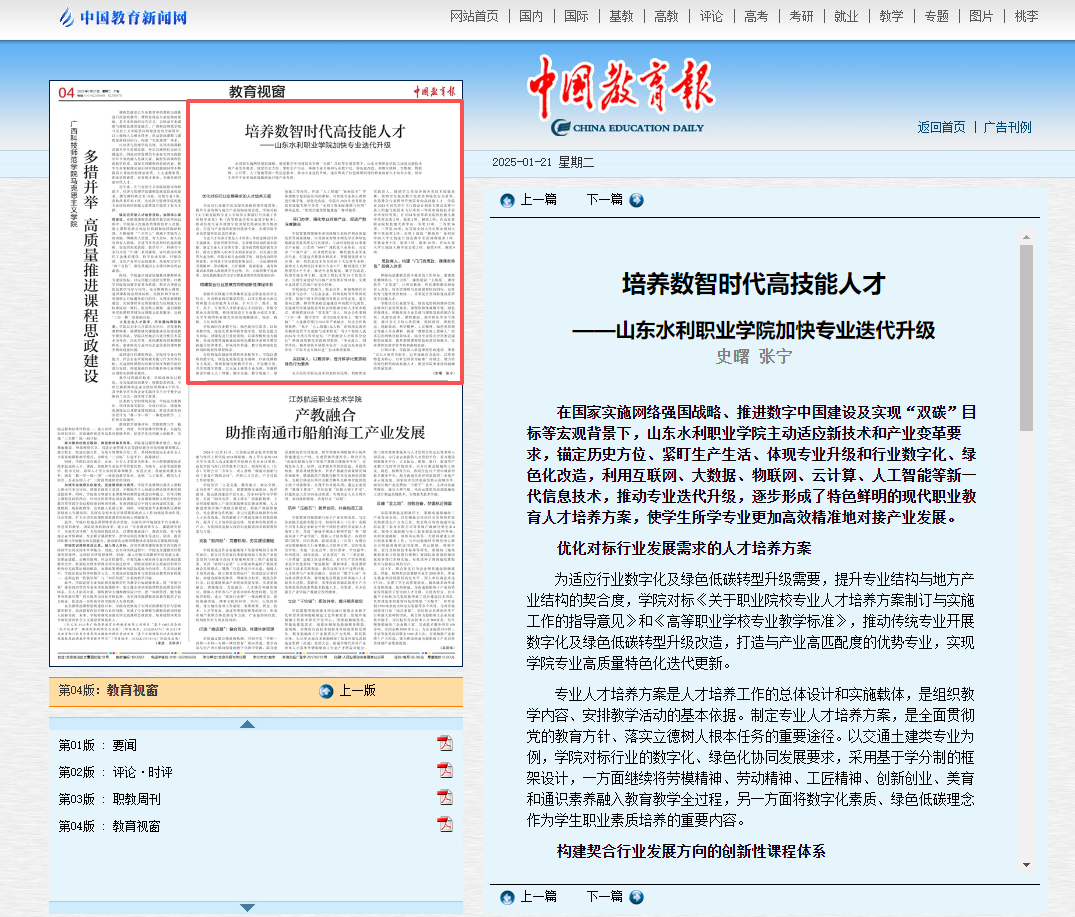This screenshot has width=1075, height=917.
Task: Click the 下一篇 arrow icon below the article
Action: 637,897
